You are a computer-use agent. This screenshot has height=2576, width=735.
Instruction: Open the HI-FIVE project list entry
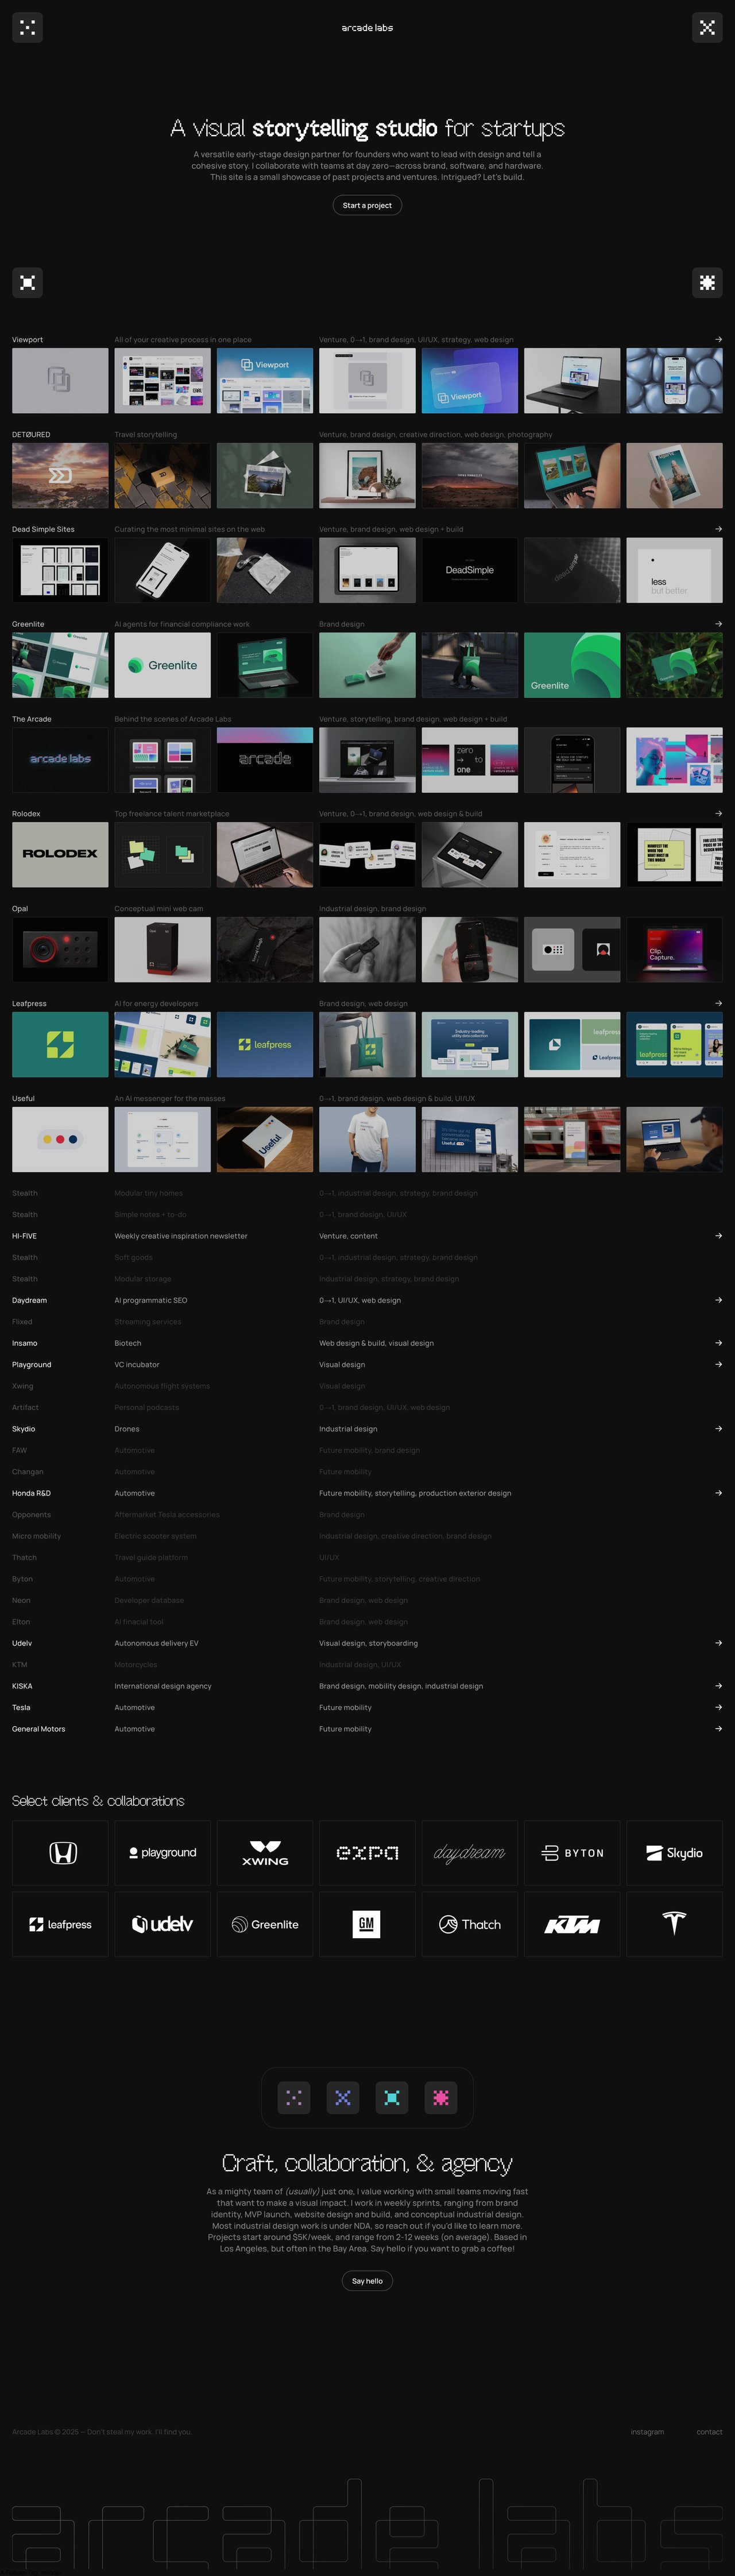(25, 1236)
